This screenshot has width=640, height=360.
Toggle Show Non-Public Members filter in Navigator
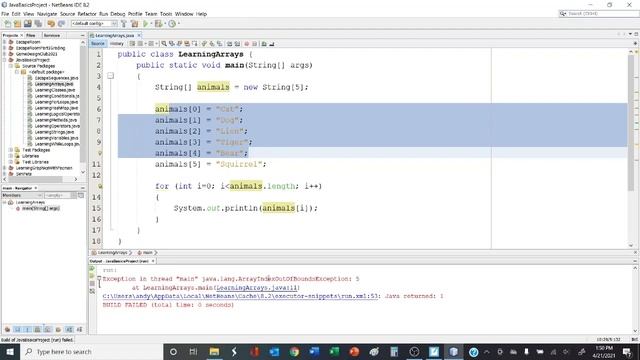38,329
